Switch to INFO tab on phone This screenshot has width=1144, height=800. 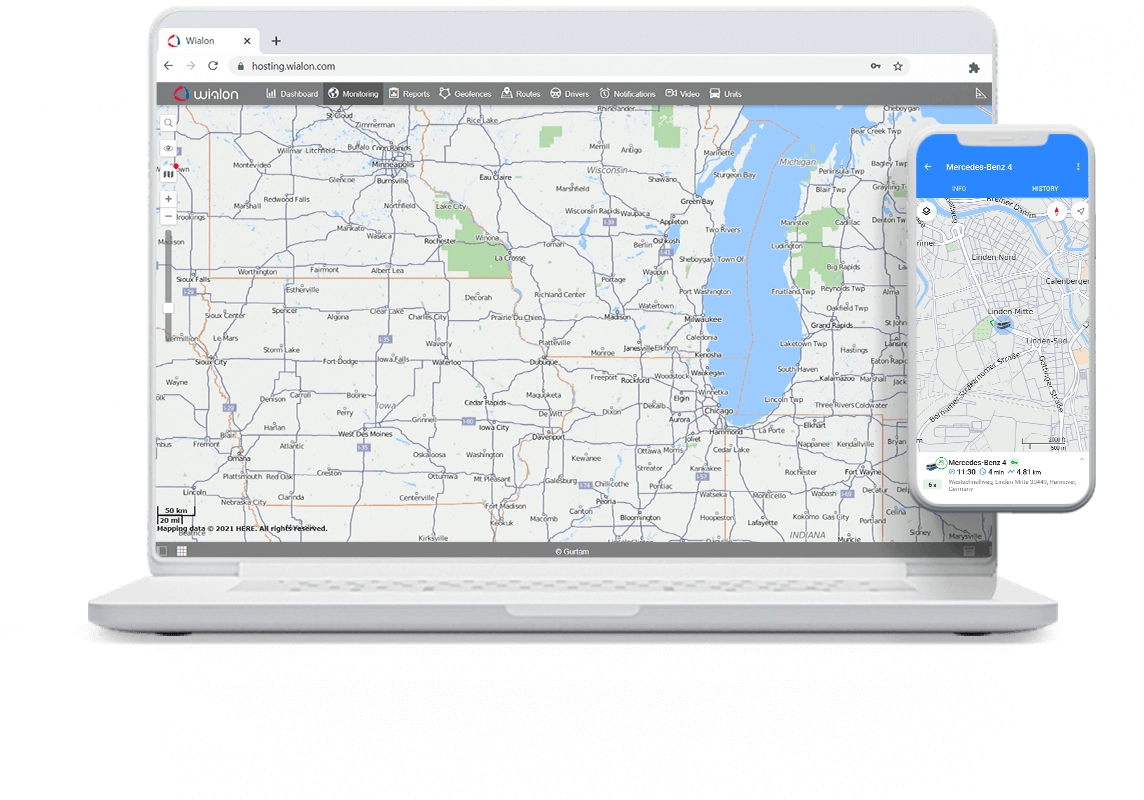click(x=959, y=188)
